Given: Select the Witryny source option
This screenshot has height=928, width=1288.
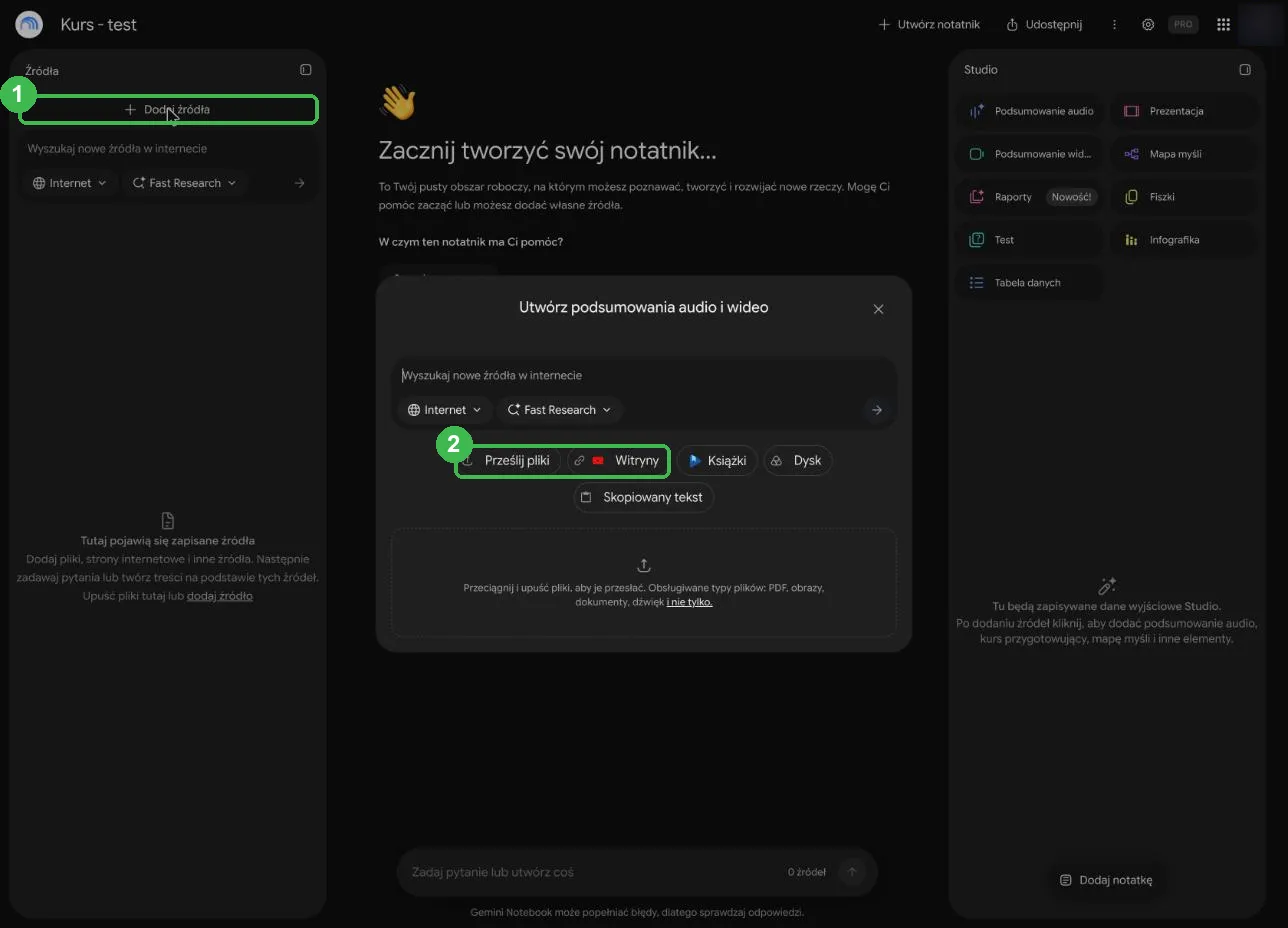Looking at the screenshot, I should point(618,461).
